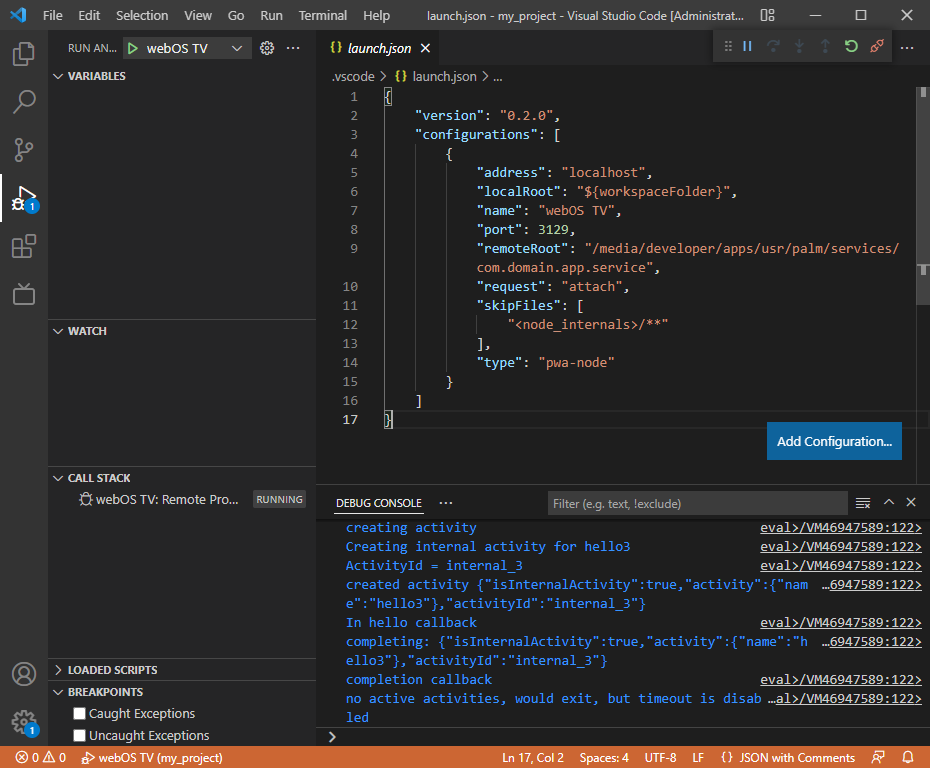This screenshot has height=768, width=930.
Task: Click the Step Into debug button
Action: point(799,46)
